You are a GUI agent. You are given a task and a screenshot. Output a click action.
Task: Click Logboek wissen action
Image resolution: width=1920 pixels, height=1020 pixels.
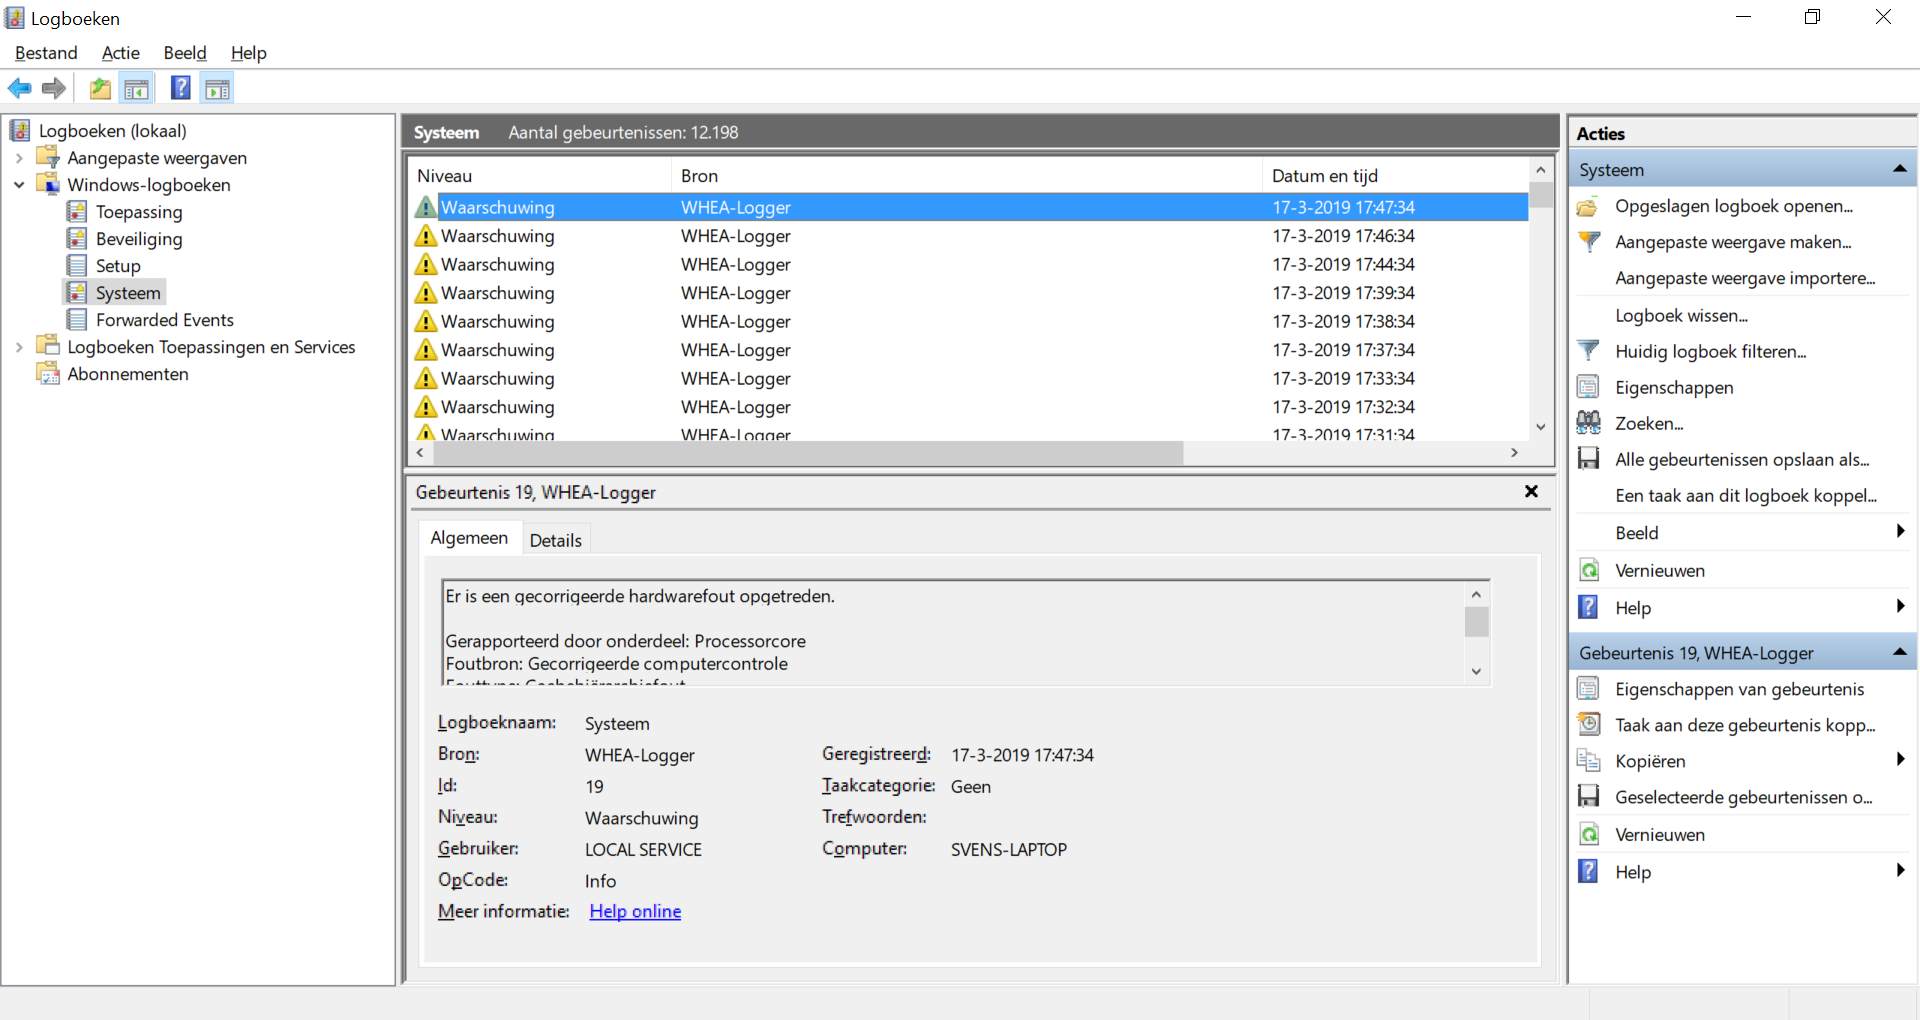(1681, 316)
